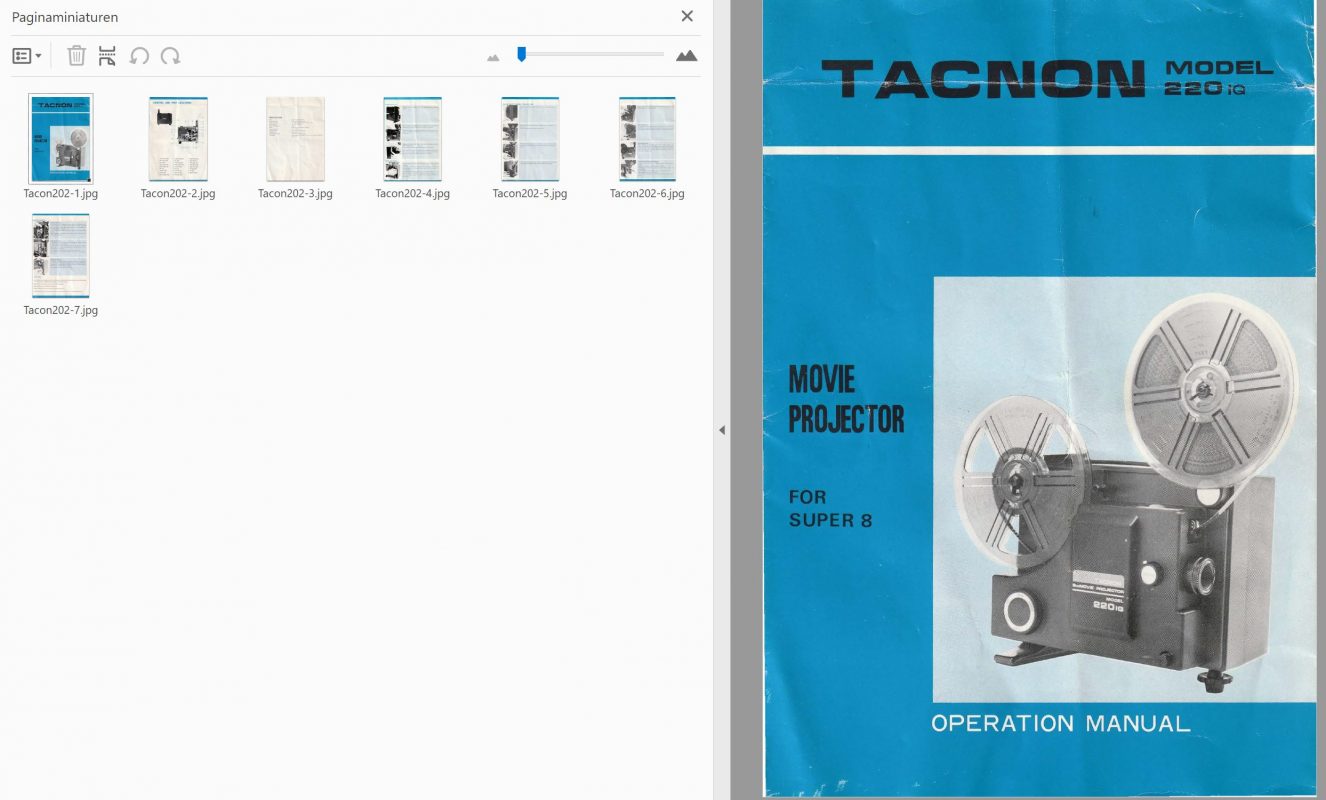1326x800 pixels.
Task: Close the Paginaminiaturen panel
Action: [687, 16]
